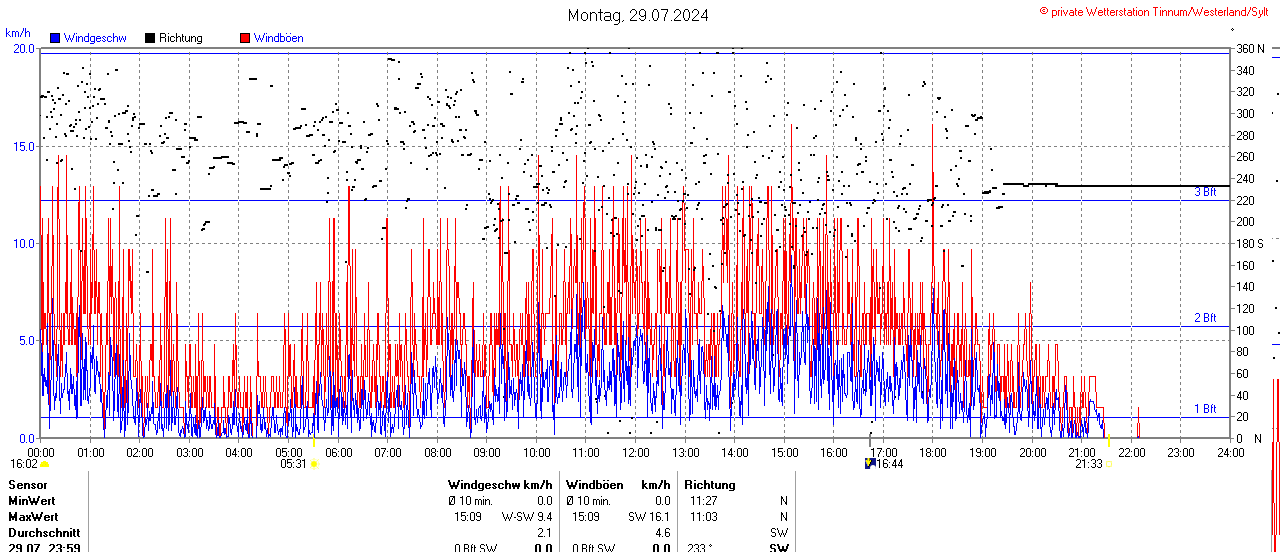Click the 4.6 average gust value
Screen dimensions: 1280x552
coord(662,533)
